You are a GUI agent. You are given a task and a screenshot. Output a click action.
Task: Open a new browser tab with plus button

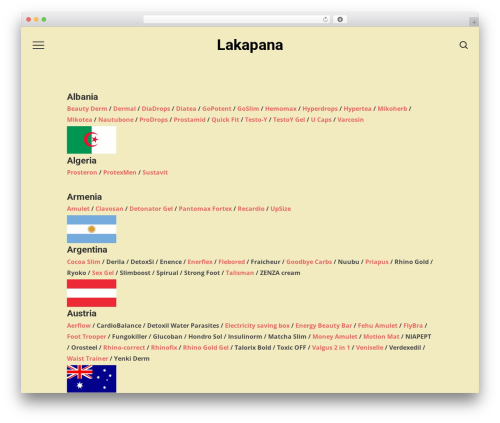474,22
